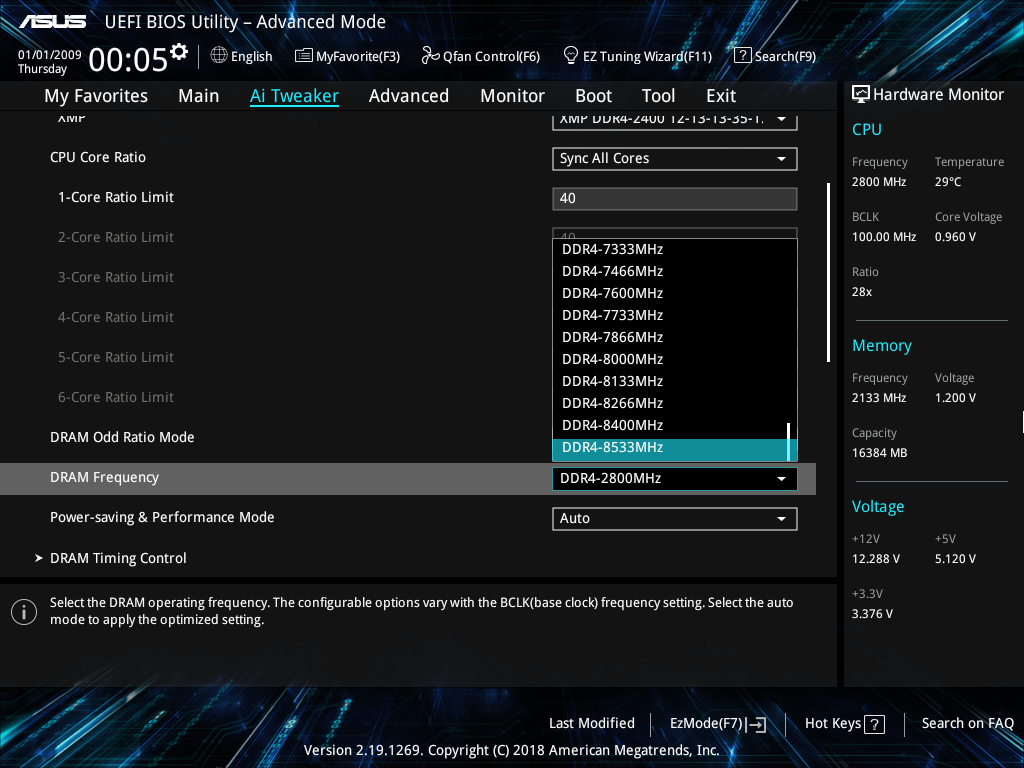Image resolution: width=1024 pixels, height=768 pixels.
Task: Click the 1-Core Ratio Limit label
Action: (x=116, y=197)
